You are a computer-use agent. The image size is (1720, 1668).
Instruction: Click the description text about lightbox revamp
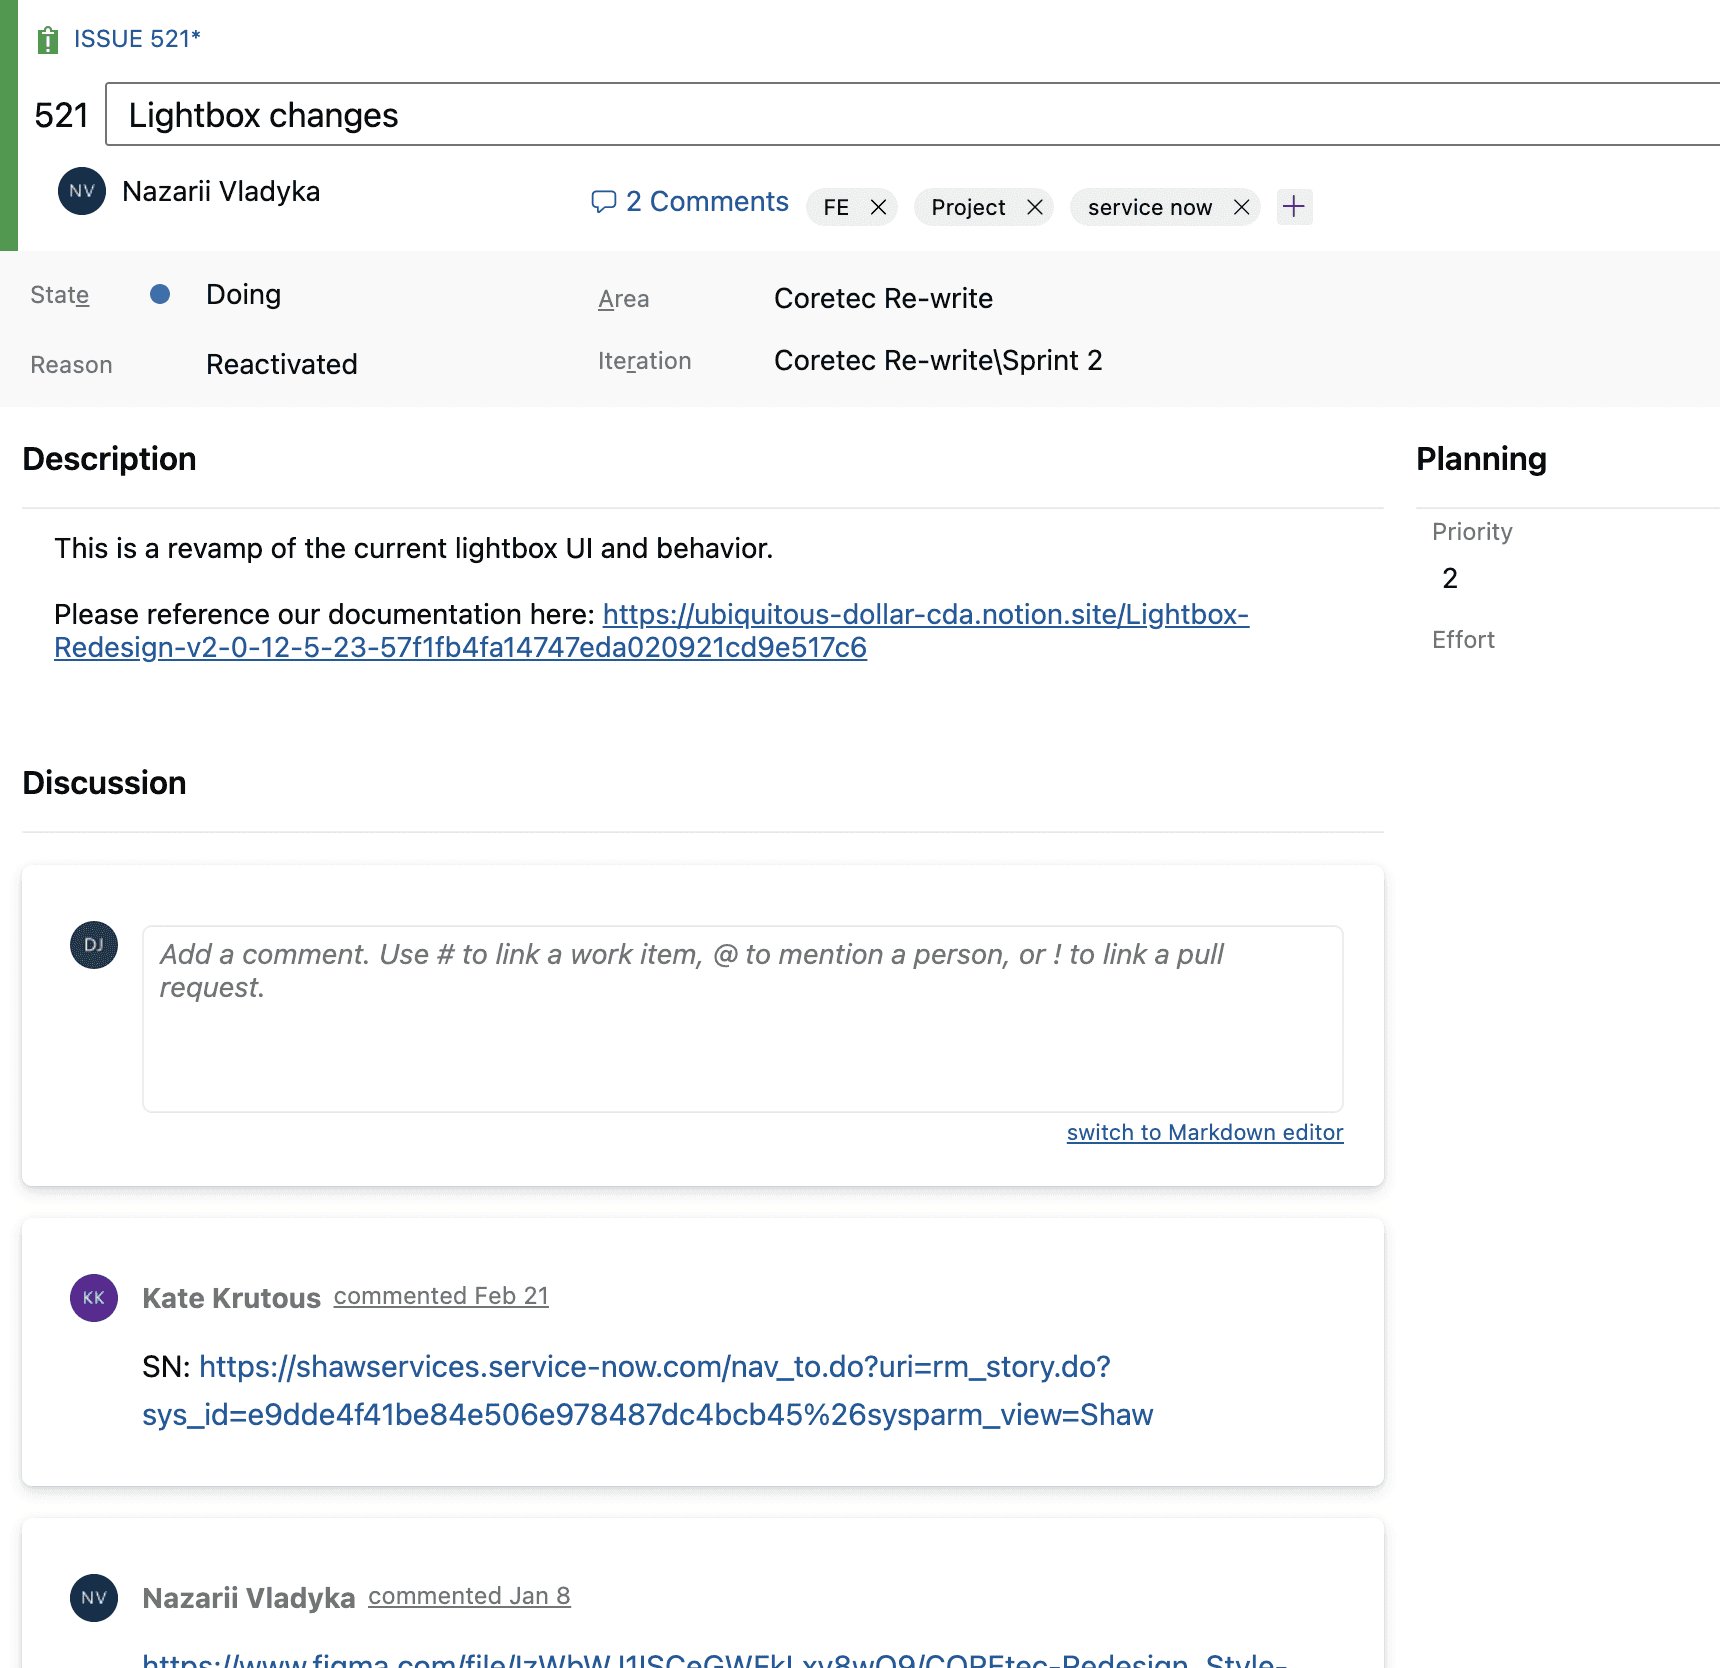414,548
